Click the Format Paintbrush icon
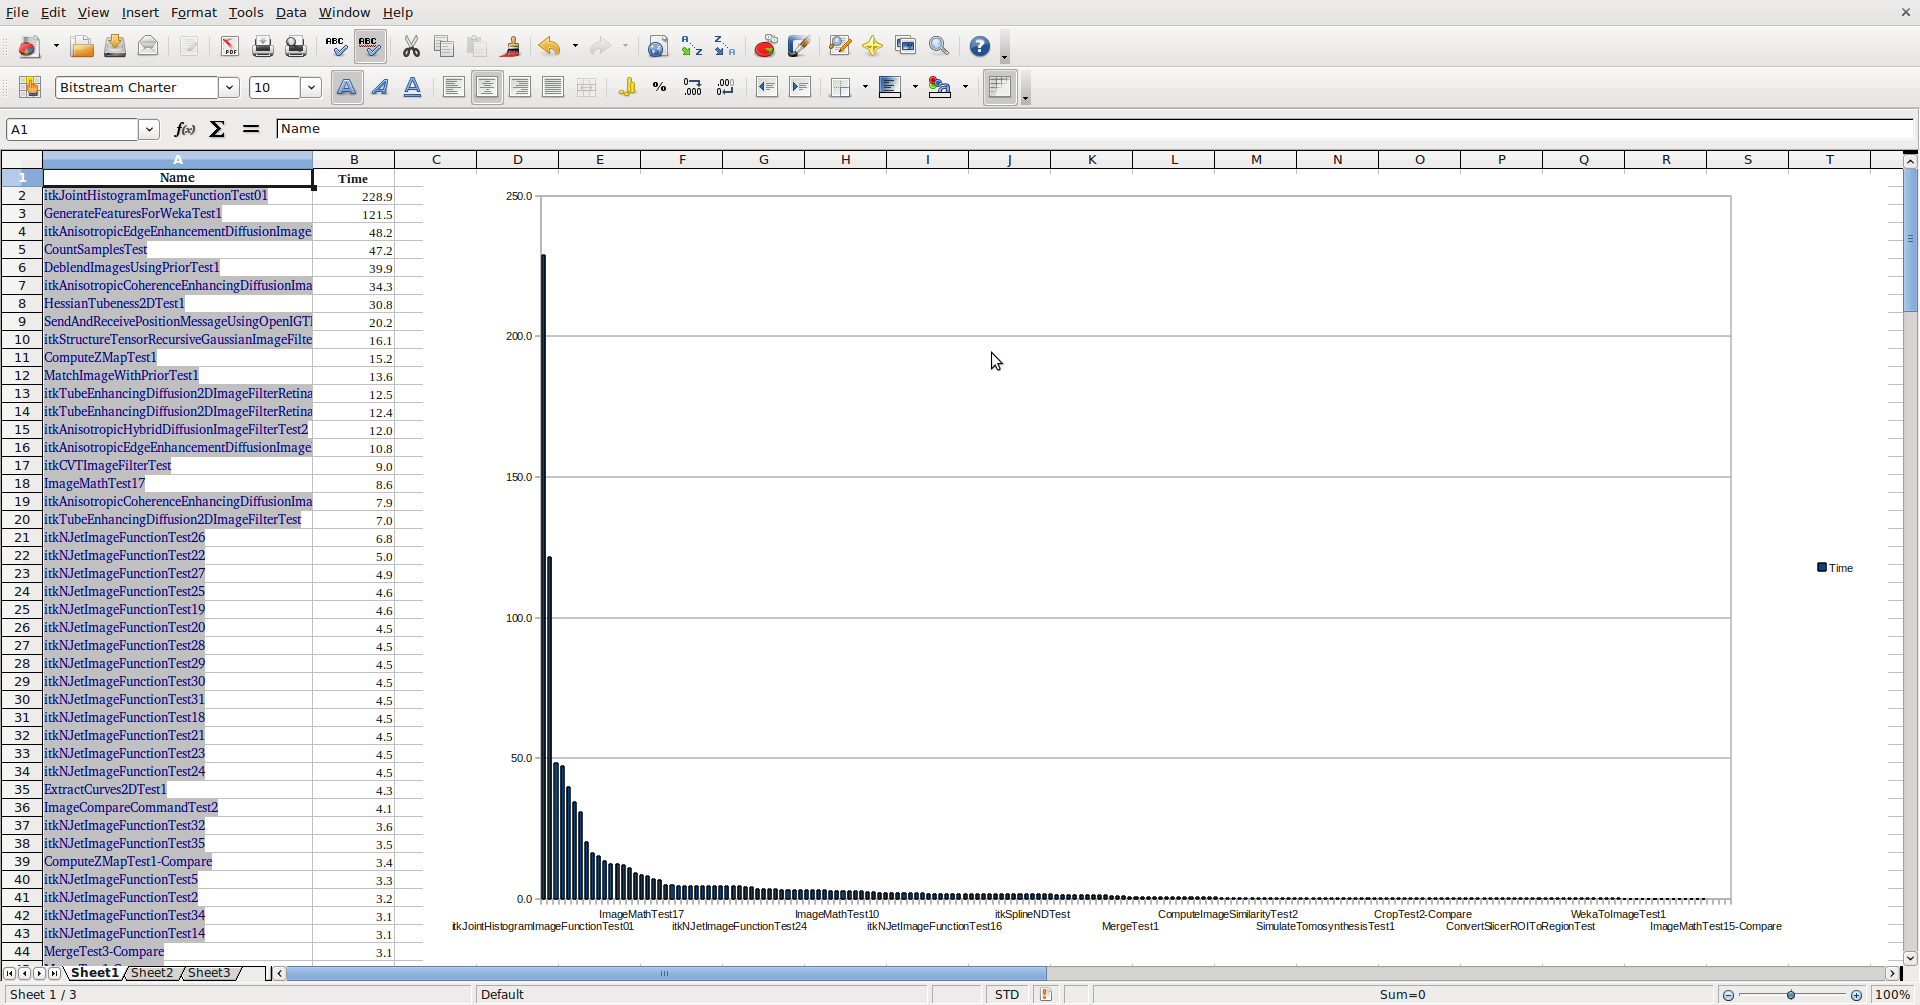The height and width of the screenshot is (1005, 1920). (510, 46)
